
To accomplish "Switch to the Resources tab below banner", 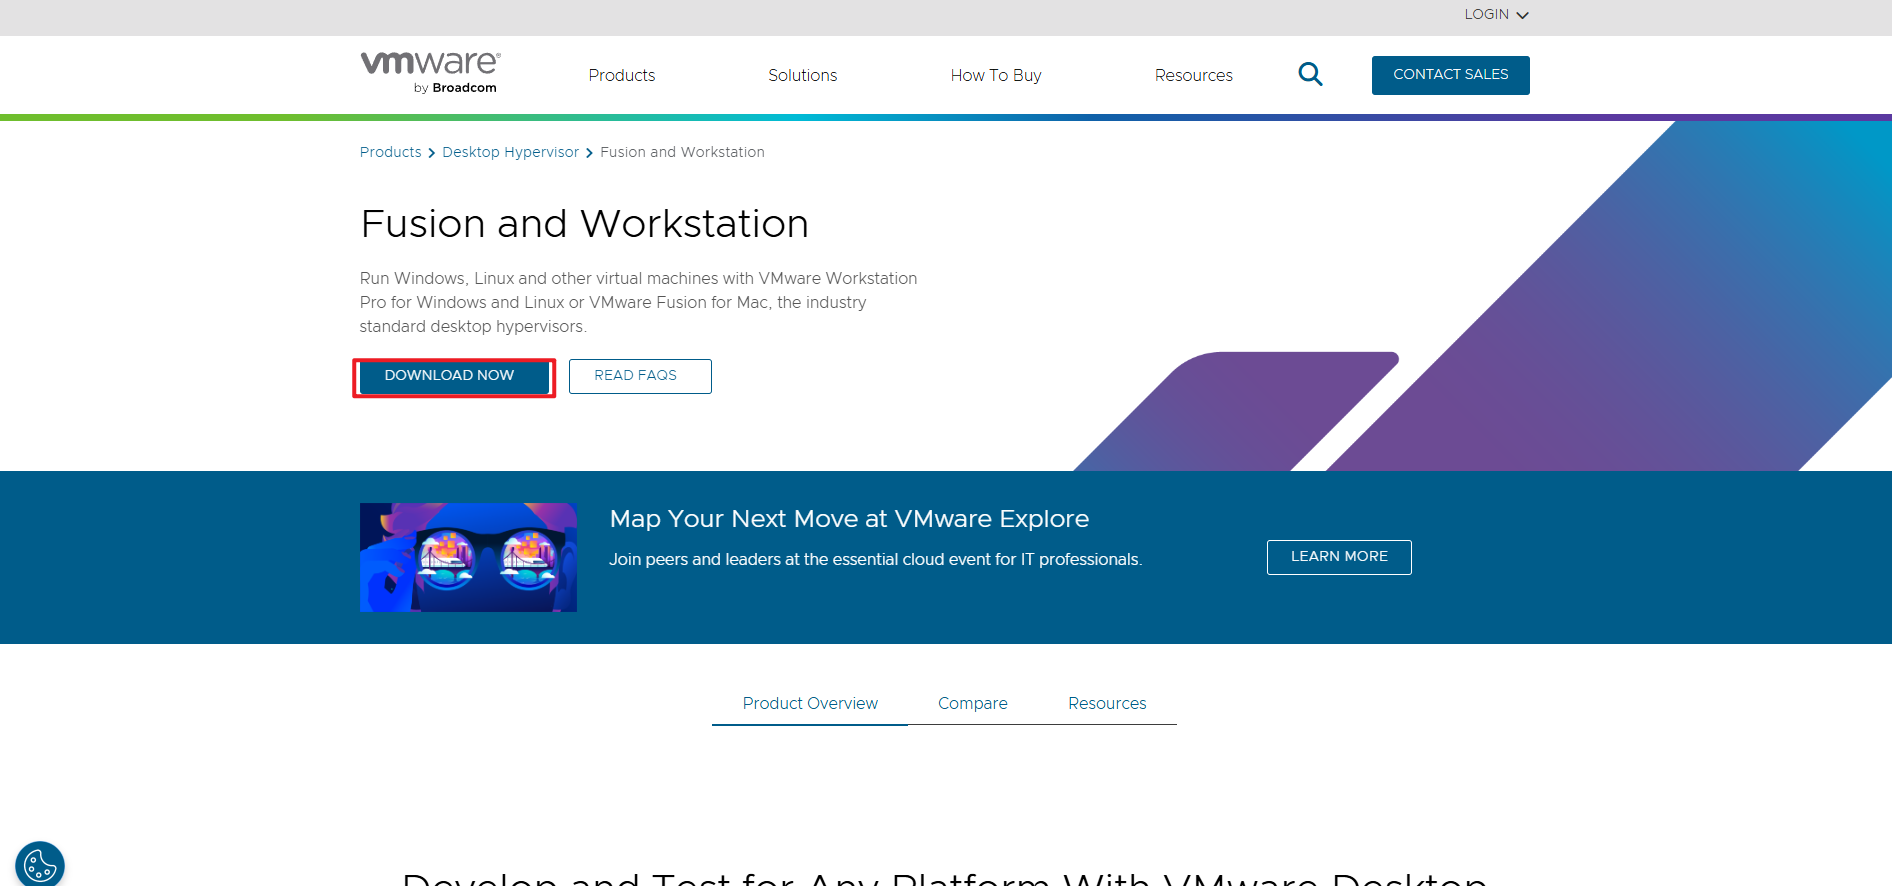I will [1107, 703].
